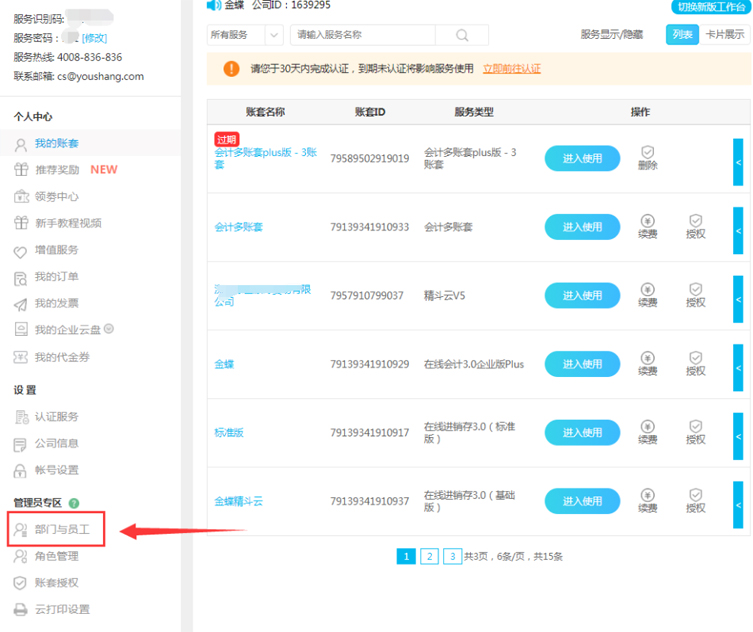Click the 切换新版工作台 button
753x632 pixels.
click(711, 6)
